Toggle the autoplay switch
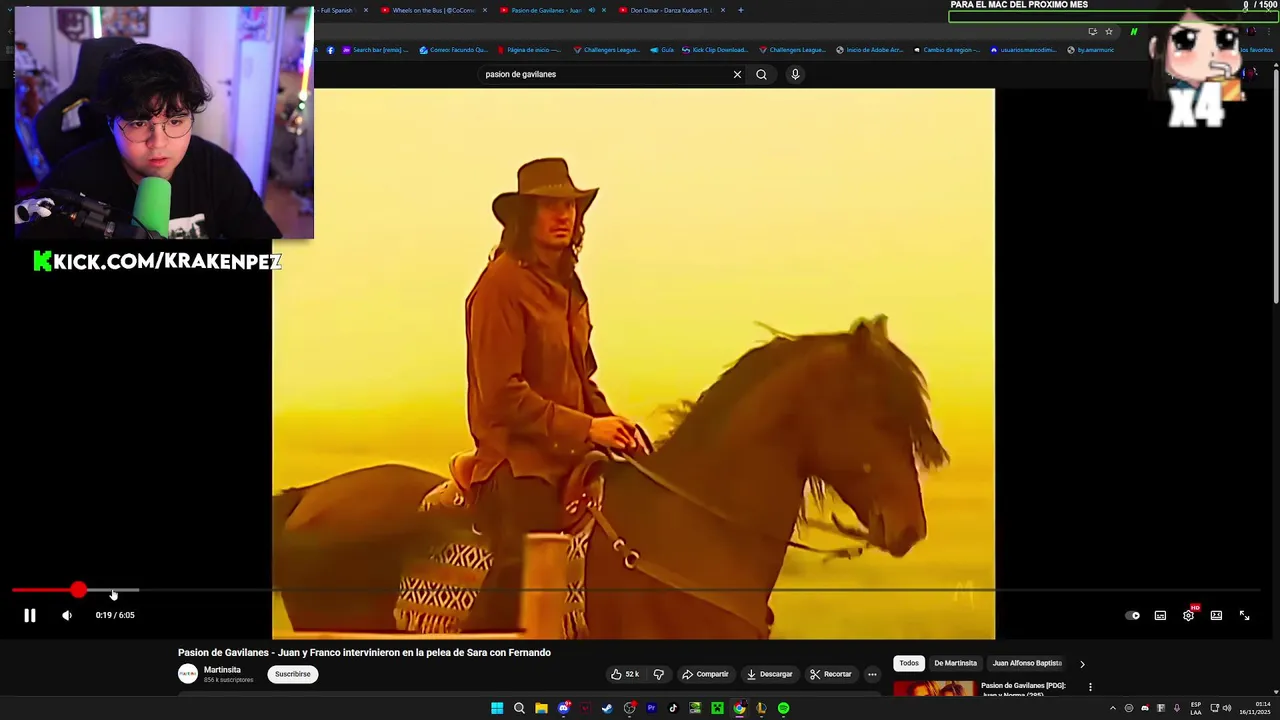This screenshot has height=720, width=1280. 1132,615
